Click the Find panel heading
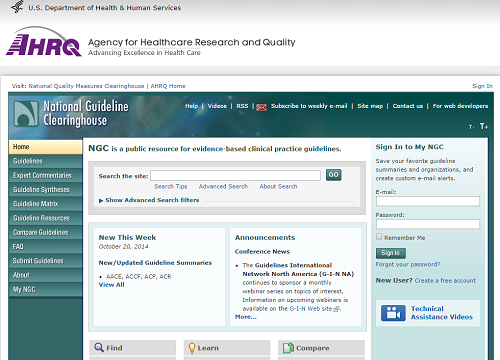Screen dimensions: 500x360 tap(114, 348)
